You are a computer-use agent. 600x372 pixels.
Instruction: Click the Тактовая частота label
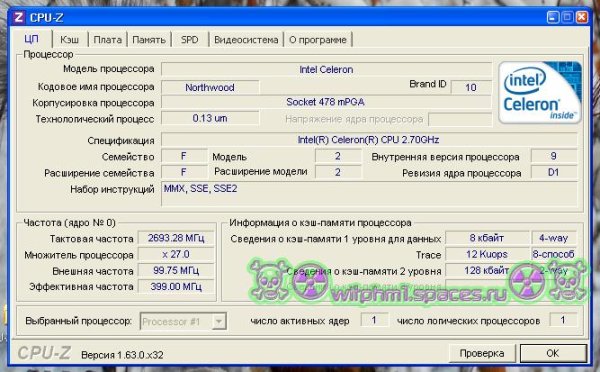point(92,239)
